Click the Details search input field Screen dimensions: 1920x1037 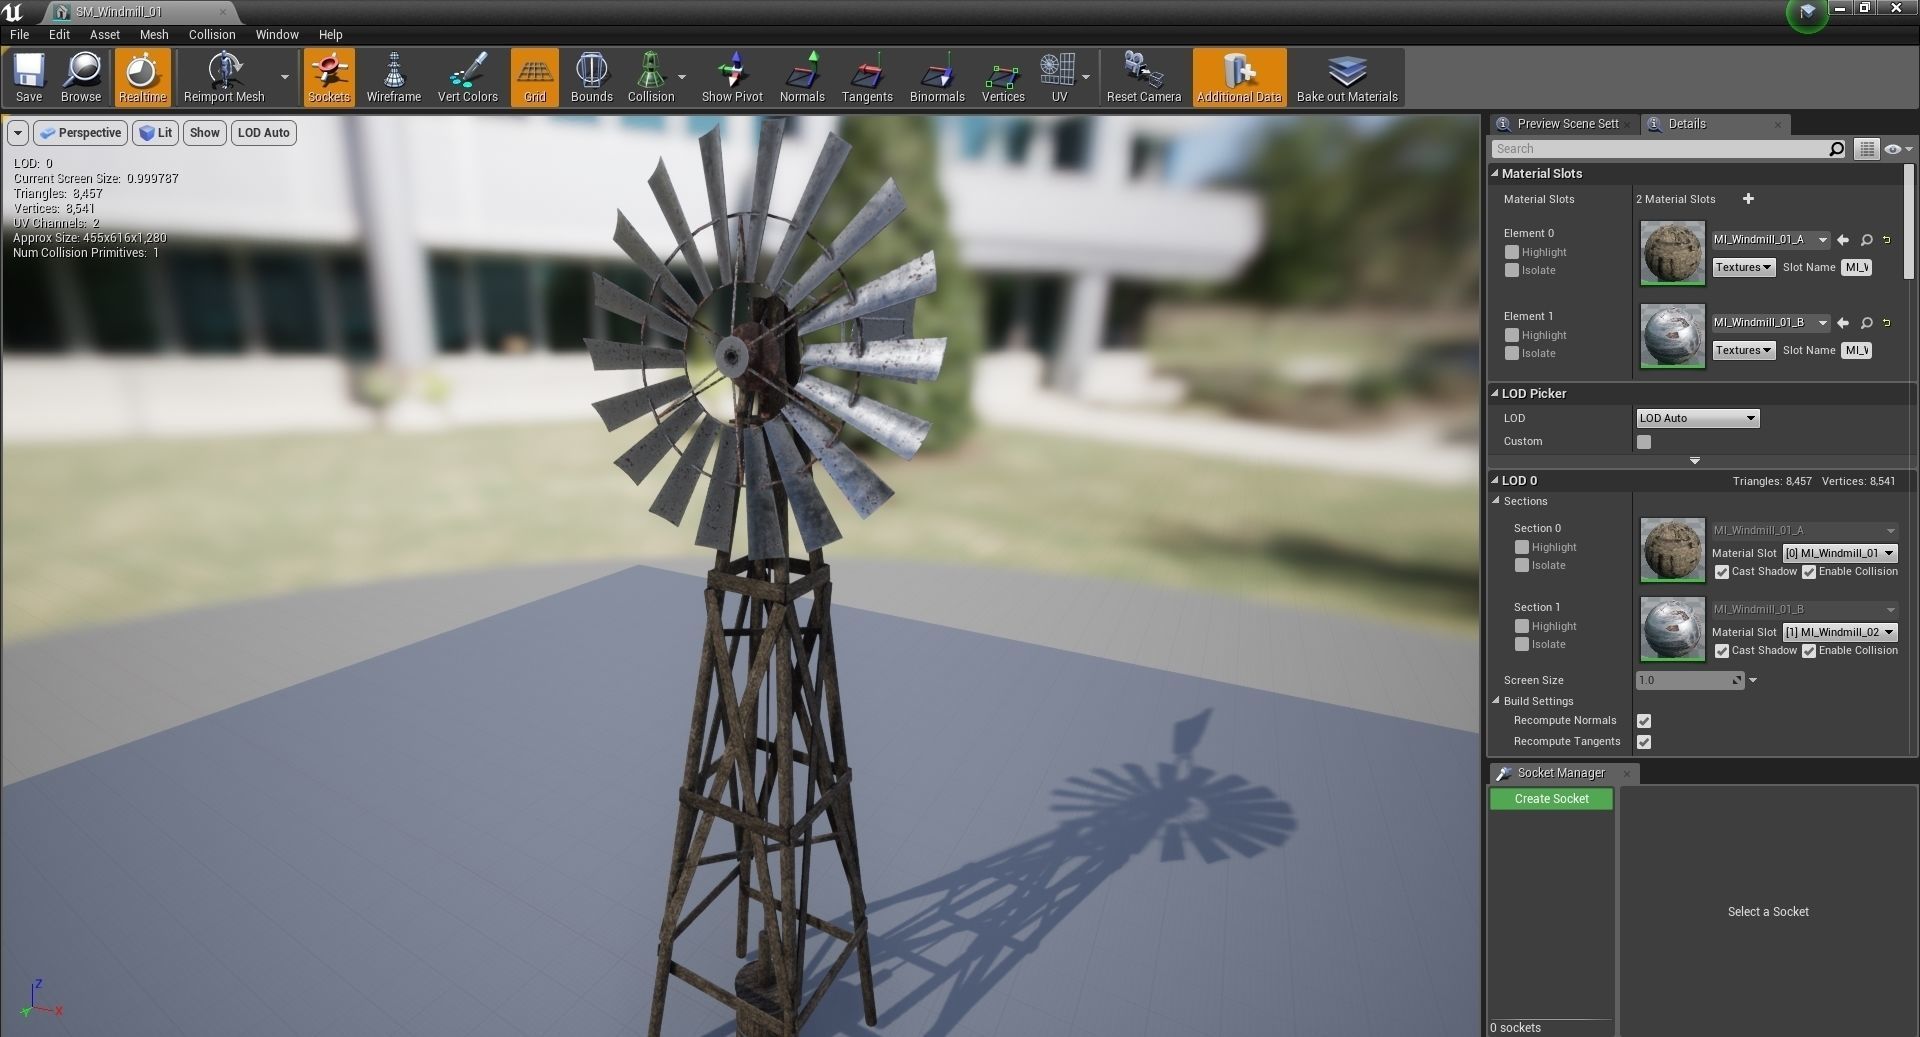[1660, 149]
